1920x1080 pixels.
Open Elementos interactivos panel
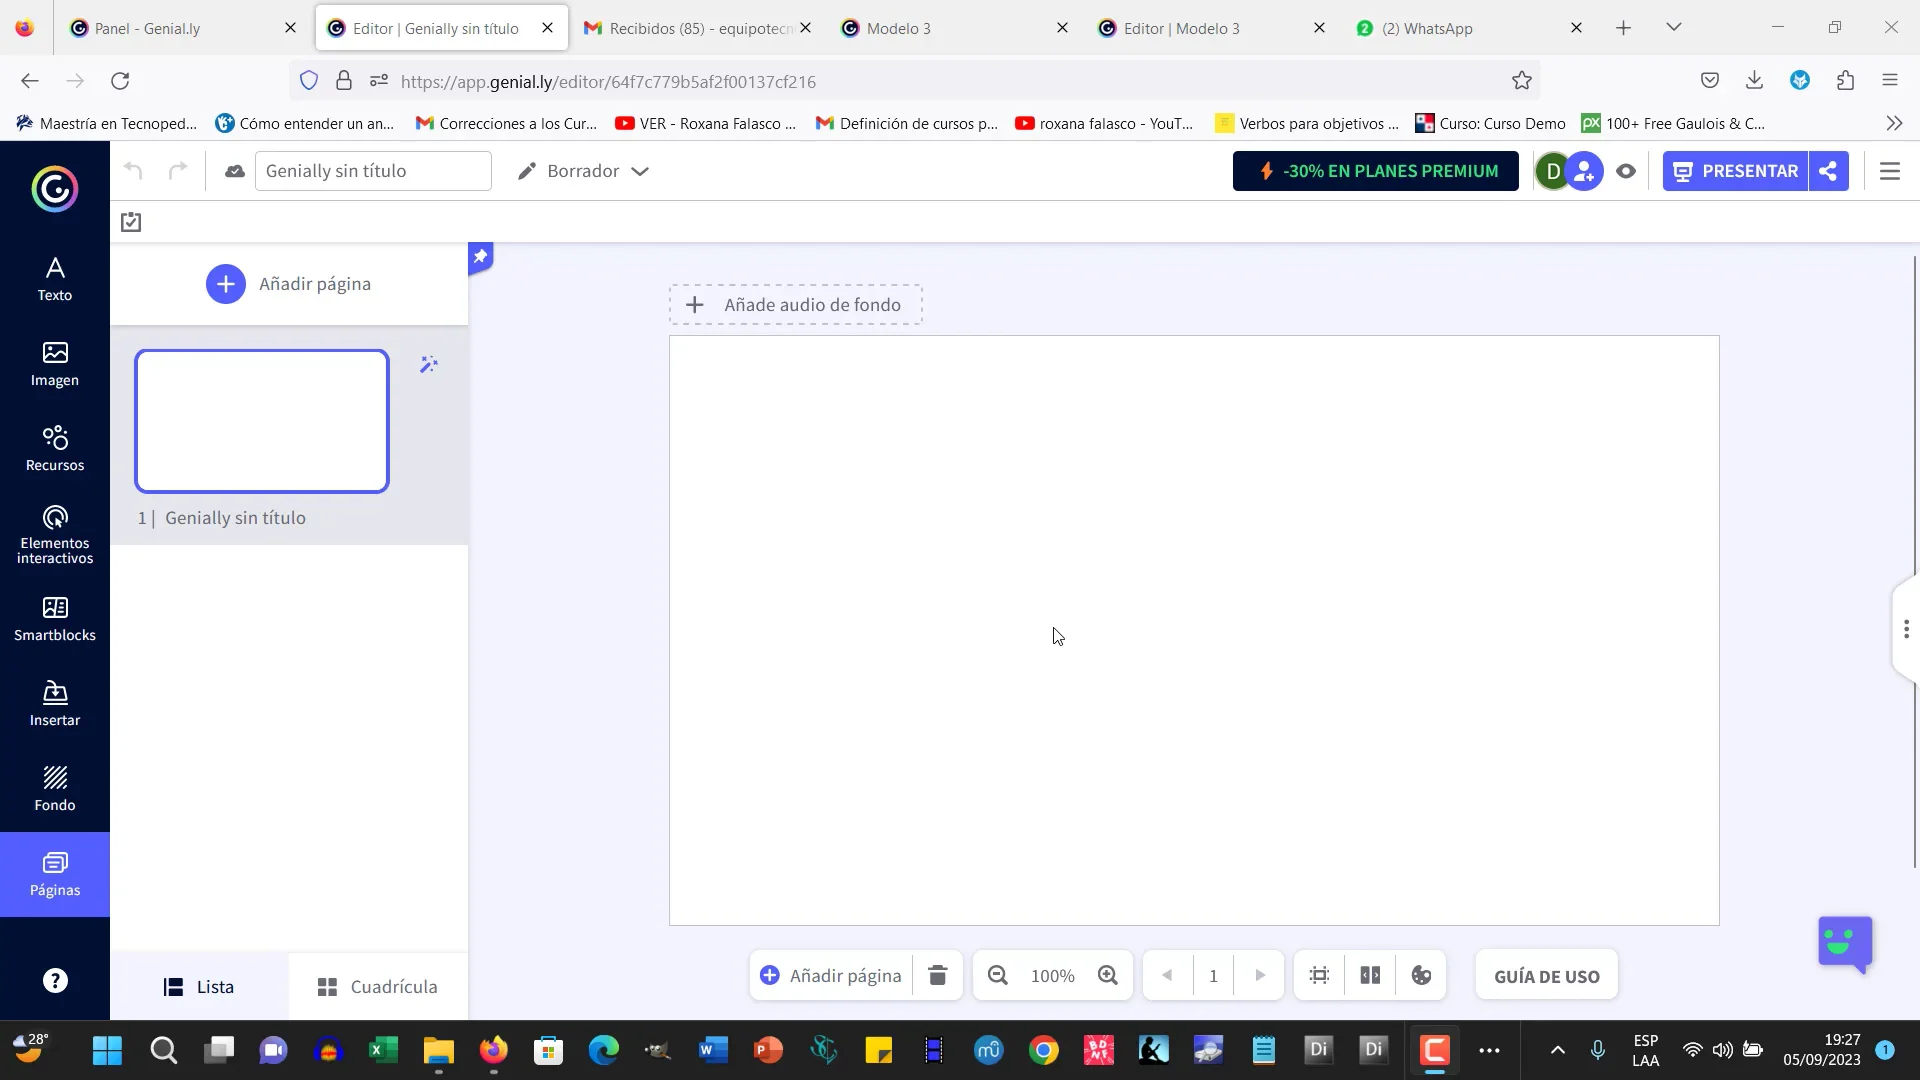[x=55, y=535]
